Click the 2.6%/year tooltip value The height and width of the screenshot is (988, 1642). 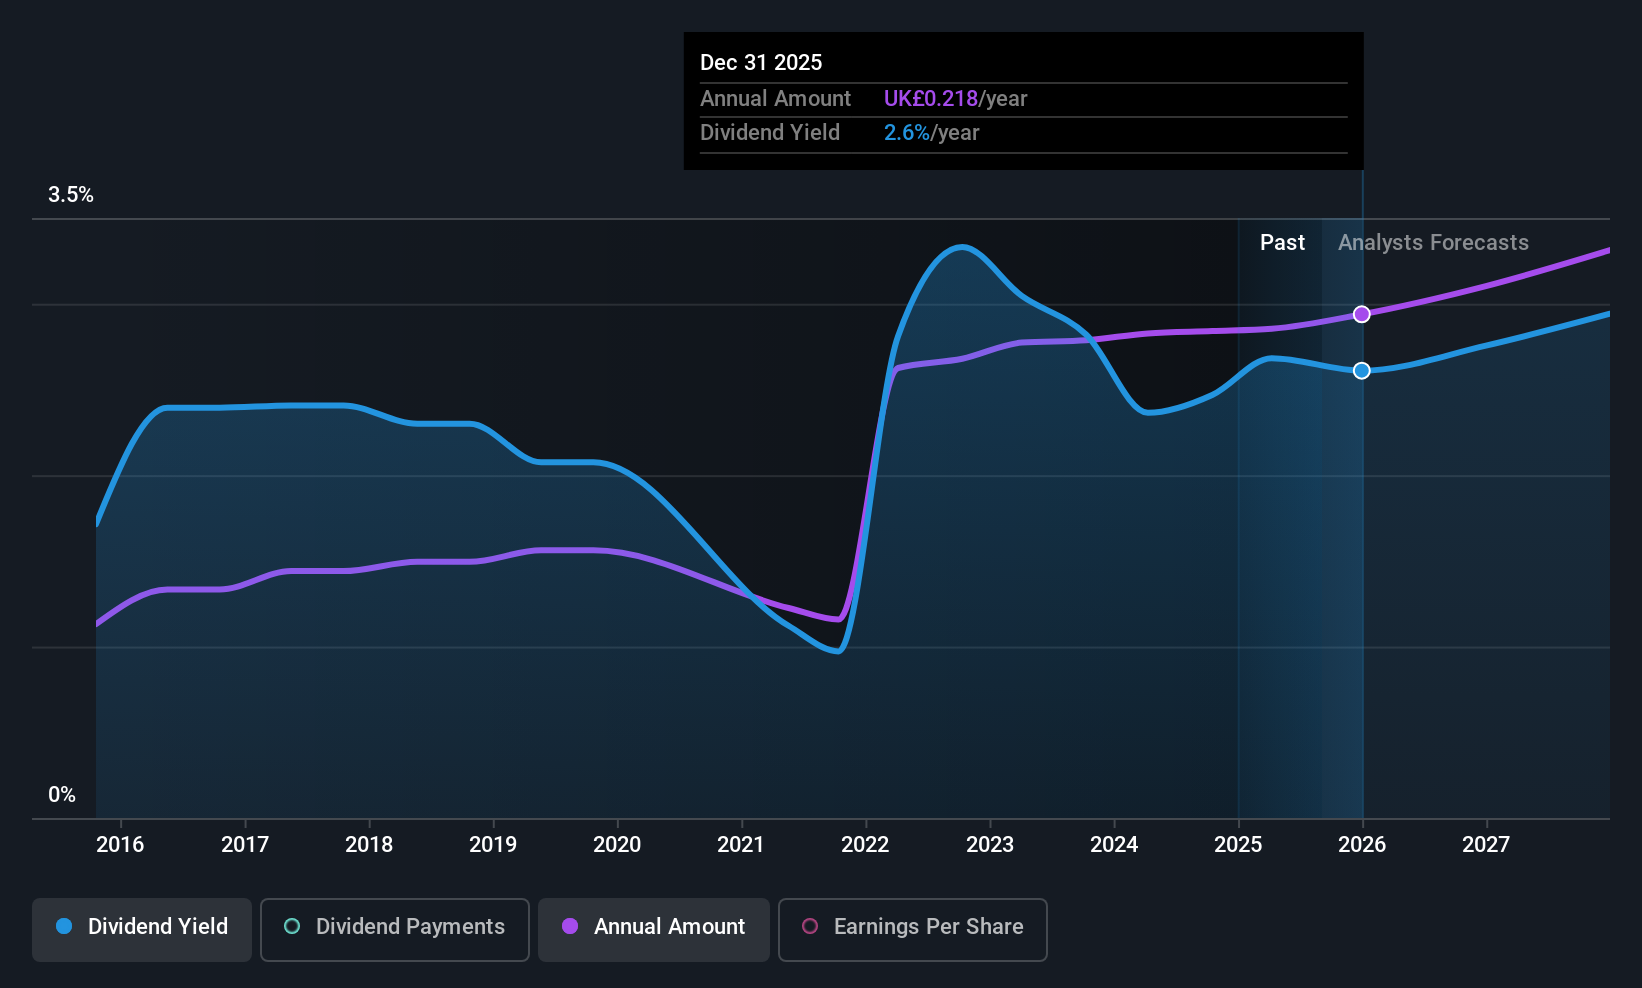(931, 133)
